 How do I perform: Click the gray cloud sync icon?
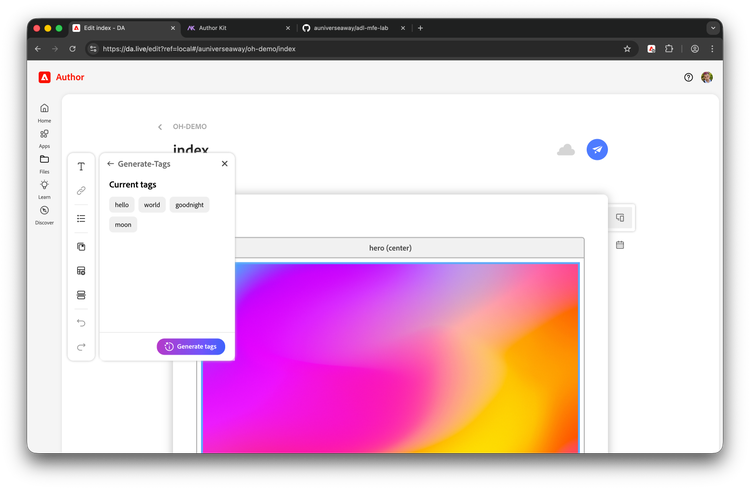[566, 150]
